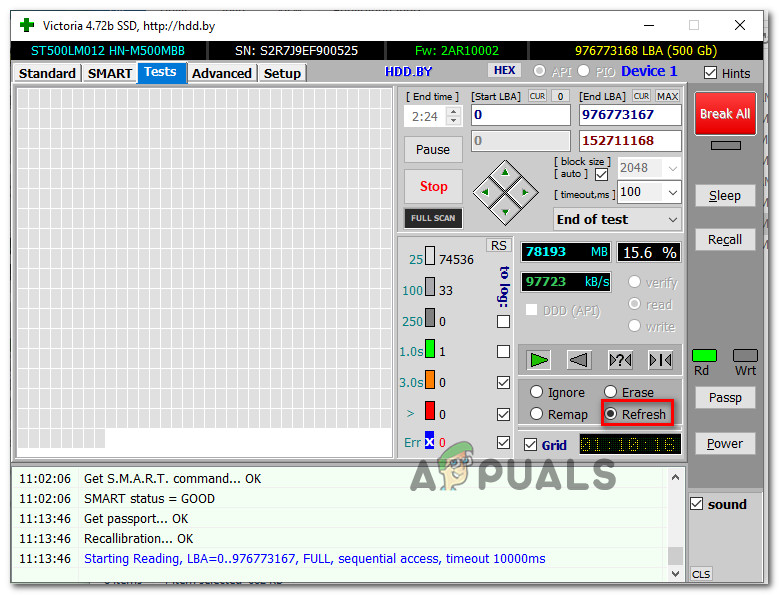Click the left arrow on navigation diamond
This screenshot has height=595, width=779.
[x=485, y=192]
